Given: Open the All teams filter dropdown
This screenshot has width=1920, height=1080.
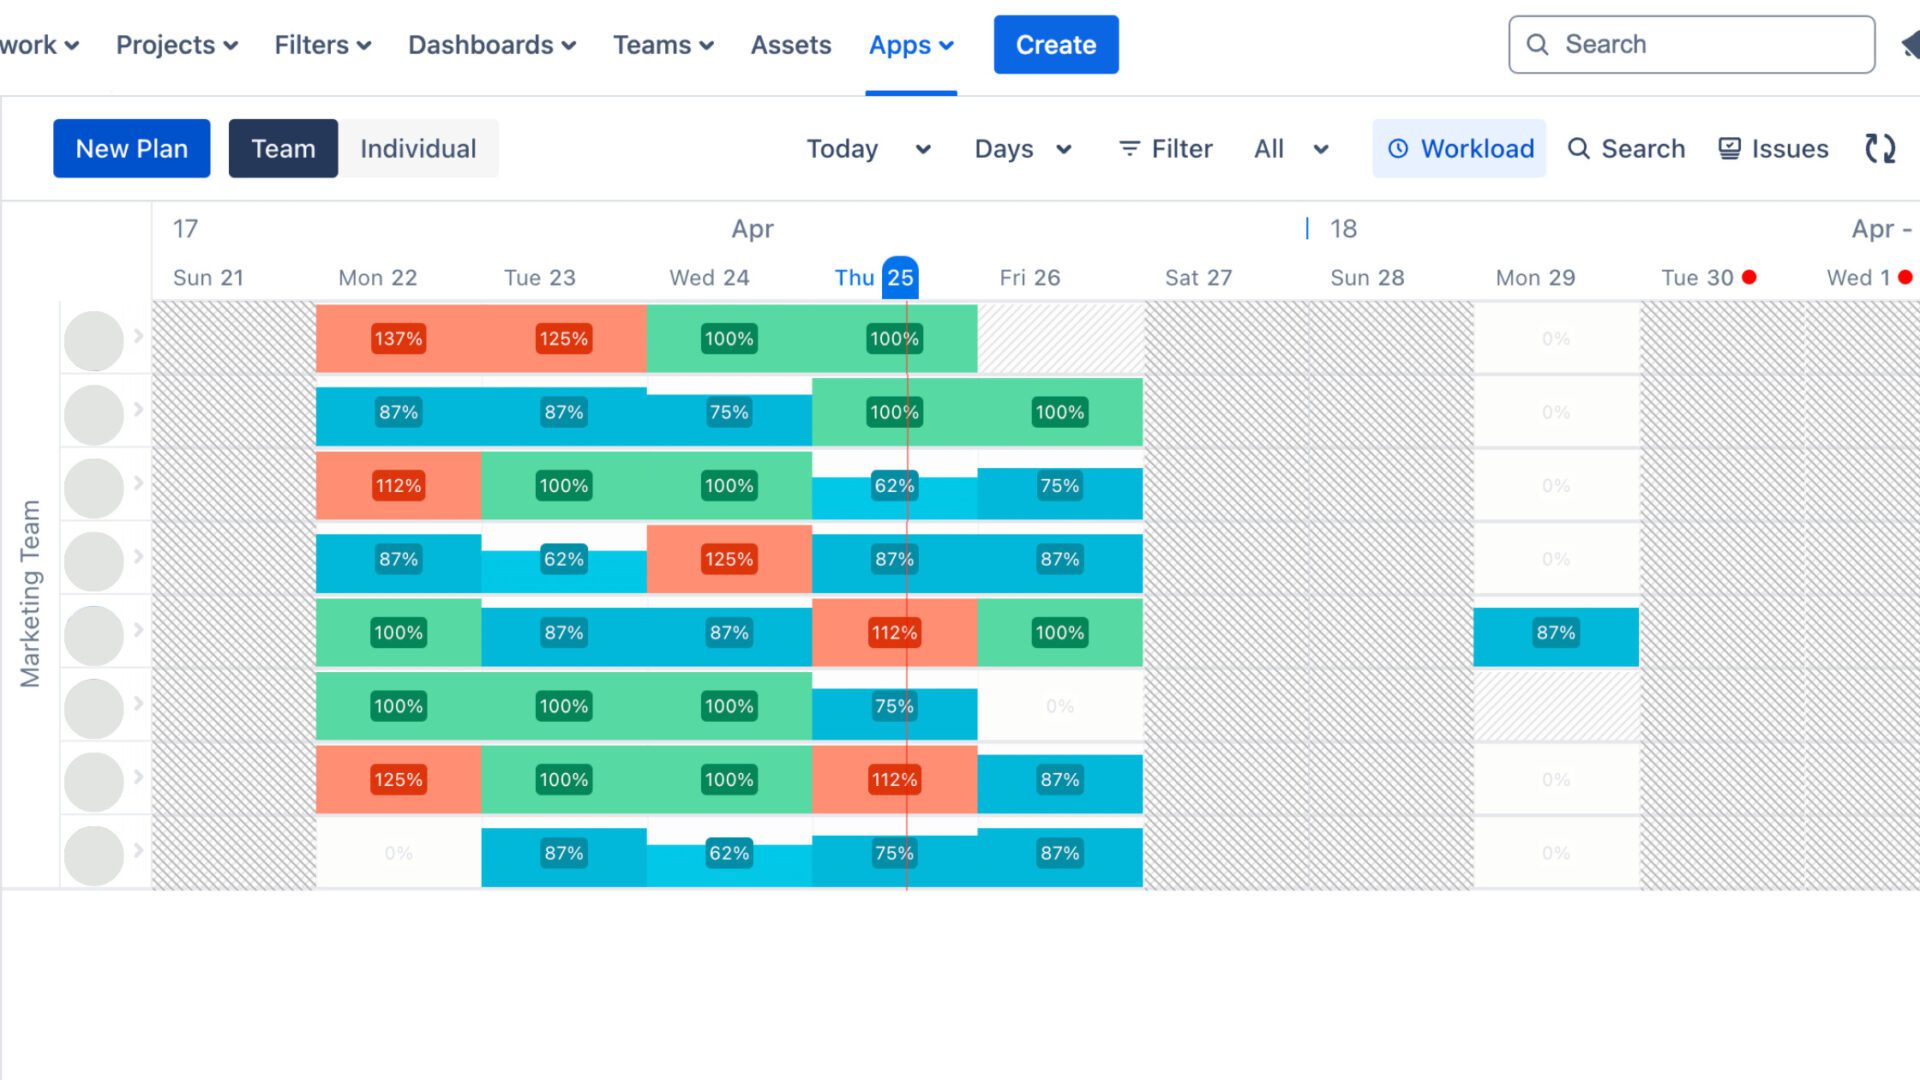Looking at the screenshot, I should click(1290, 148).
